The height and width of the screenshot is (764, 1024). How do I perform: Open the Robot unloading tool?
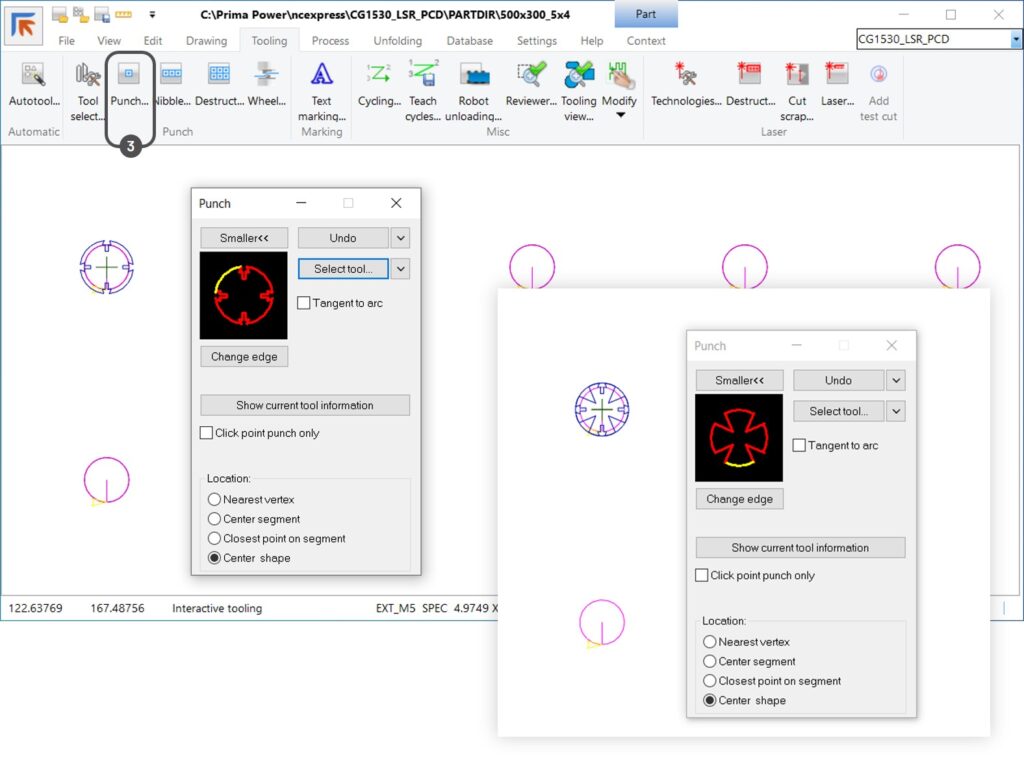pos(473,76)
